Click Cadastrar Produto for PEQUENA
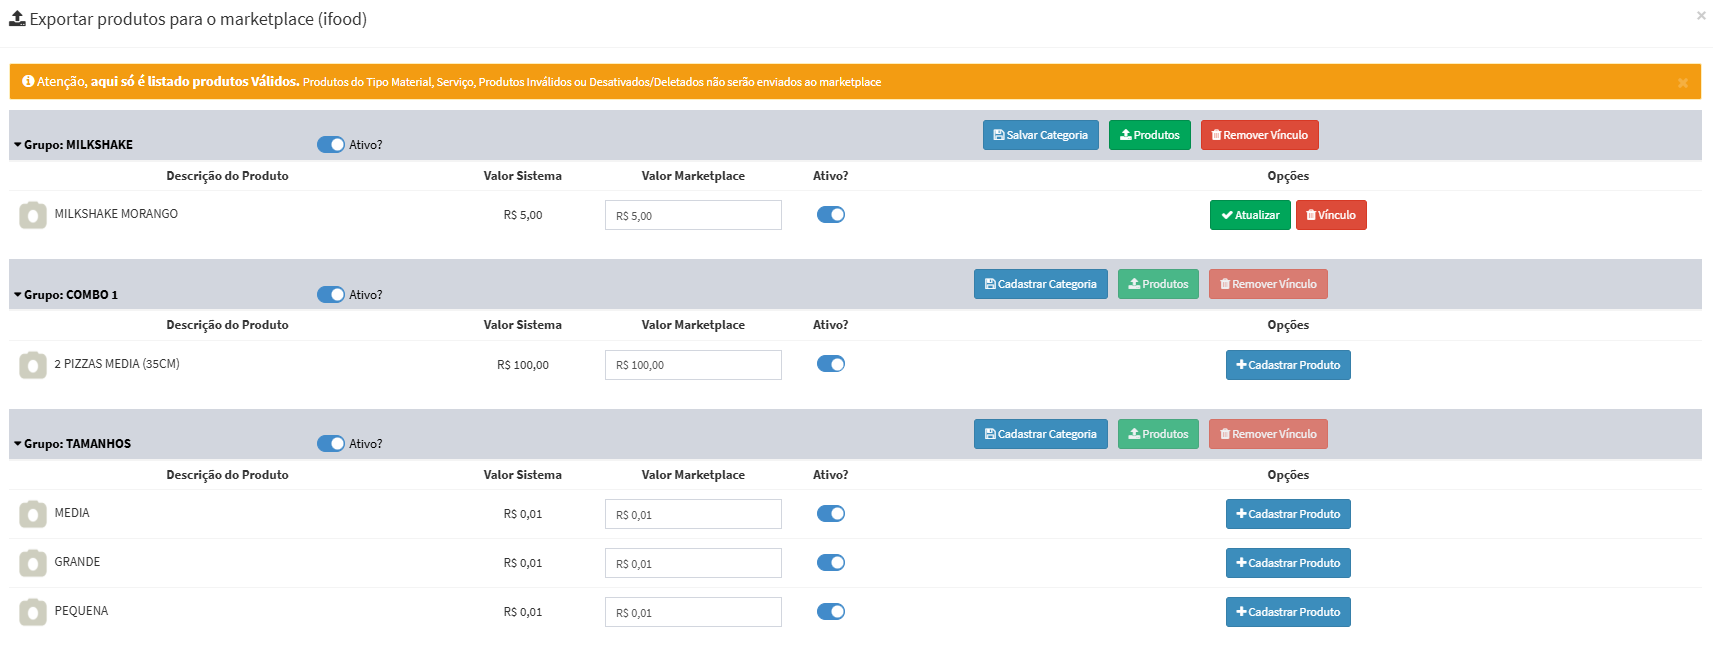Viewport: 1713px width, 652px height. tap(1288, 612)
